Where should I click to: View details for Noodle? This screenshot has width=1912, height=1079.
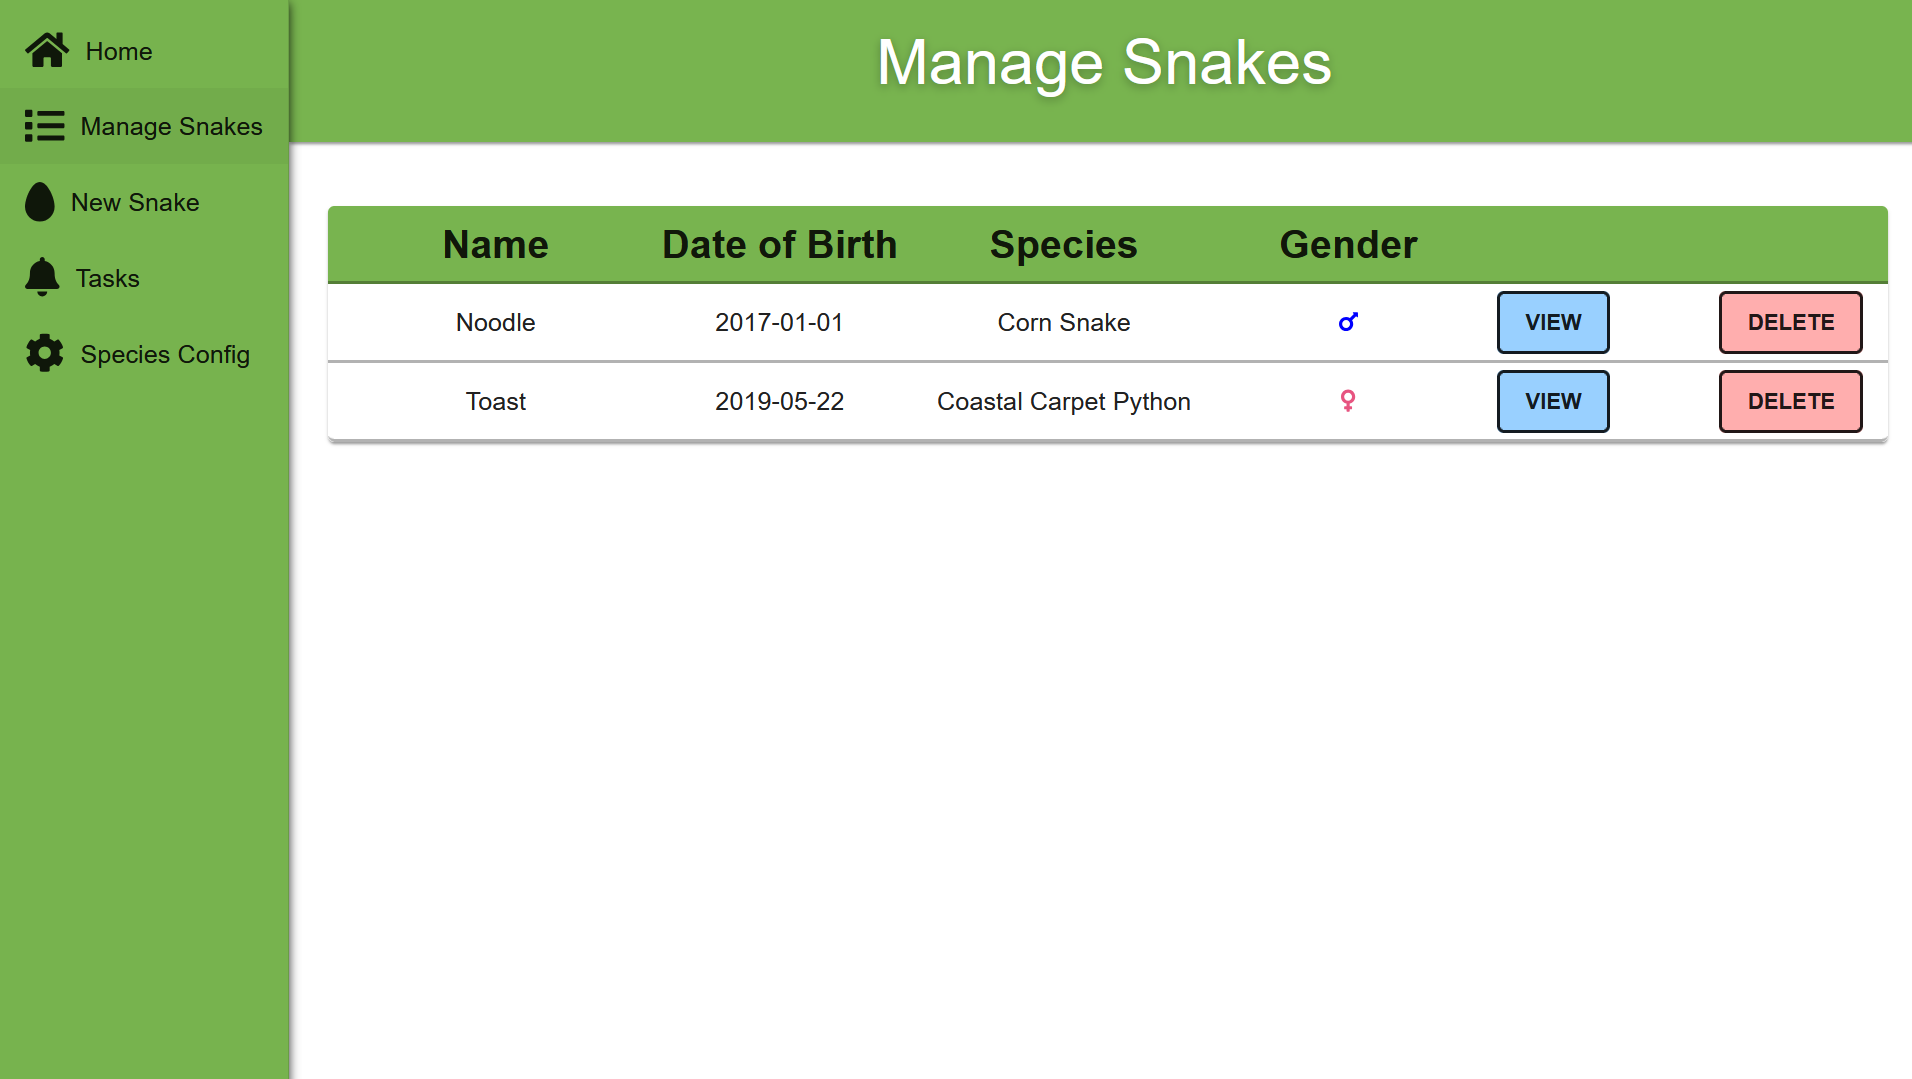tap(1553, 322)
